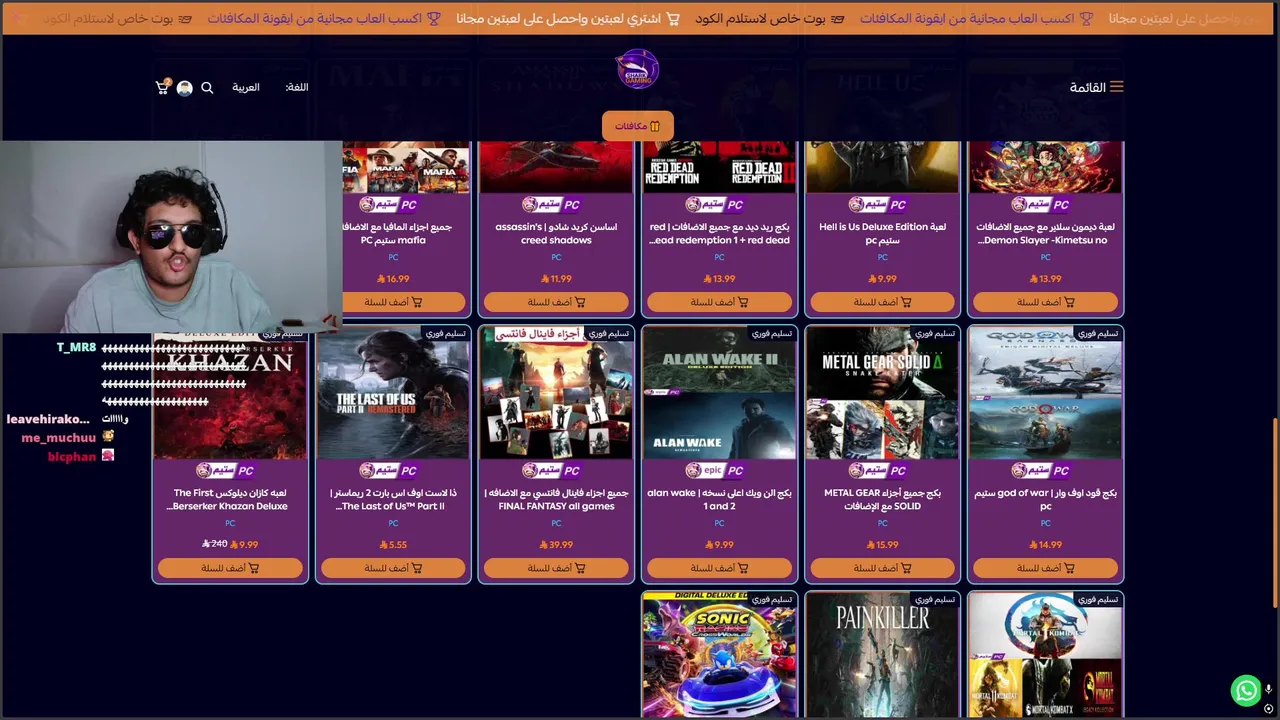Open Mortal Kombat bundle cover thumbnail
Image resolution: width=1280 pixels, height=720 pixels.
(x=1045, y=655)
